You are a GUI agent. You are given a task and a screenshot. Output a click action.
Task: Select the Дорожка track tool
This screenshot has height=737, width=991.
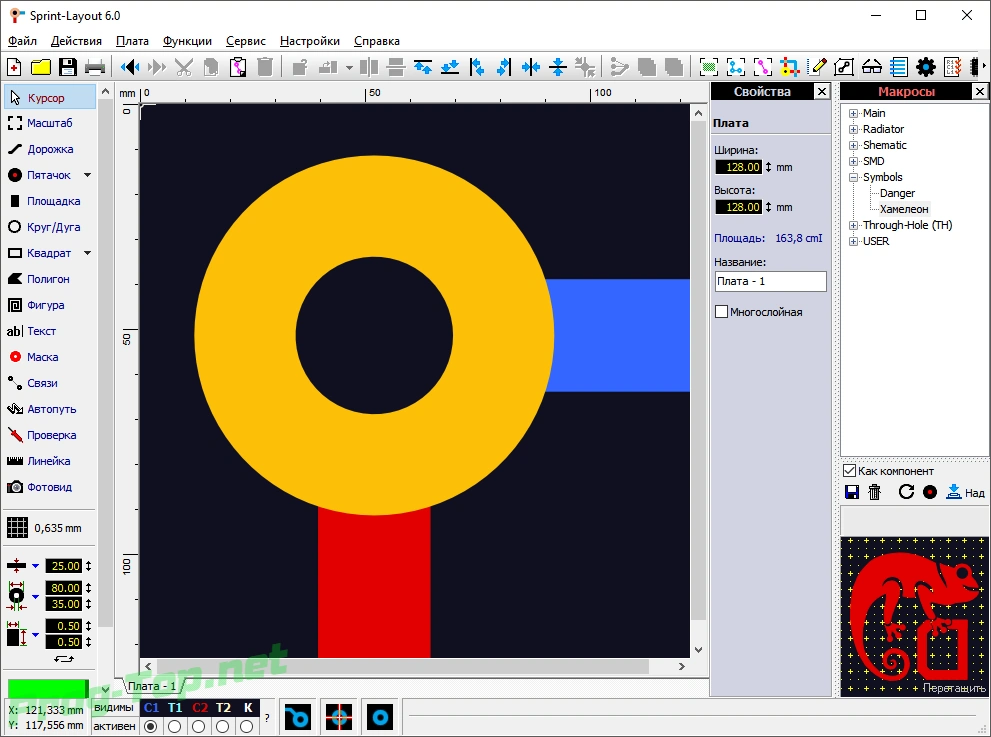pos(50,149)
